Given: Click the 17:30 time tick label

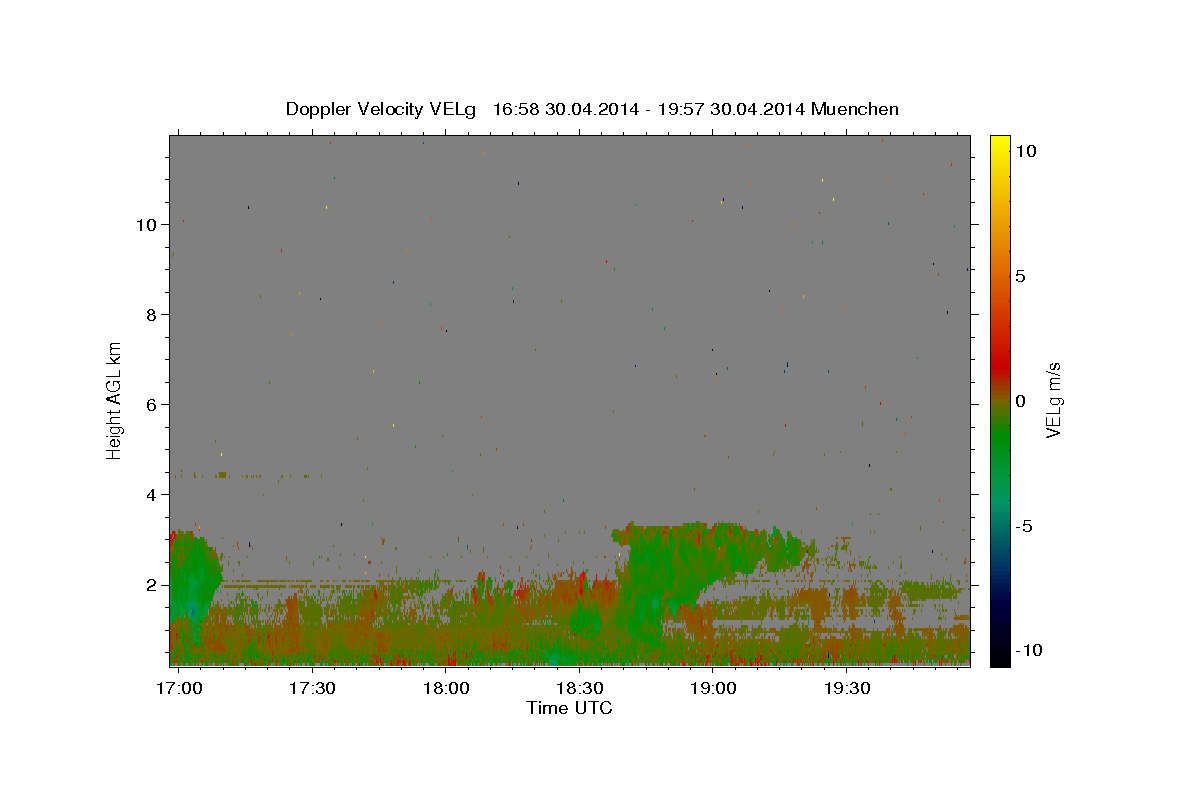Looking at the screenshot, I should pos(313,689).
